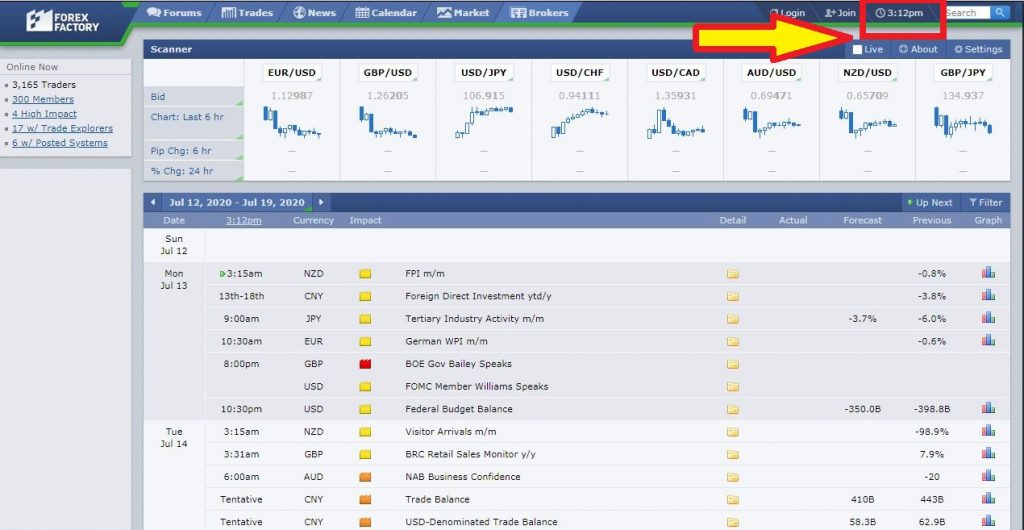Select the BOE Gov Bailey Speaks event
Image resolution: width=1024 pixels, height=530 pixels.
458,364
